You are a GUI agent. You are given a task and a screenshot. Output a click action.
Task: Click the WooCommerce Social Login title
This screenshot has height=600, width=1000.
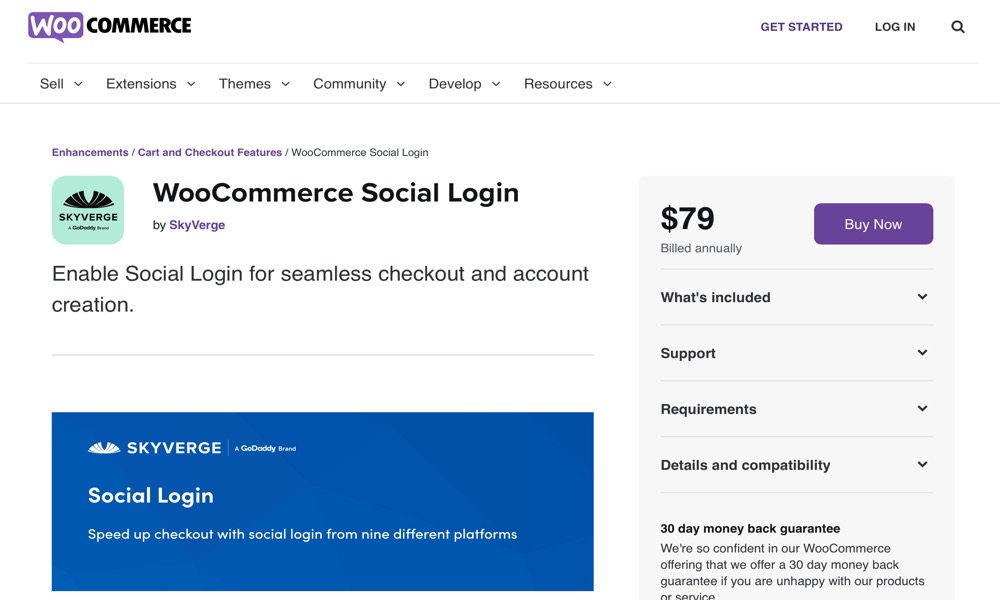tap(335, 193)
